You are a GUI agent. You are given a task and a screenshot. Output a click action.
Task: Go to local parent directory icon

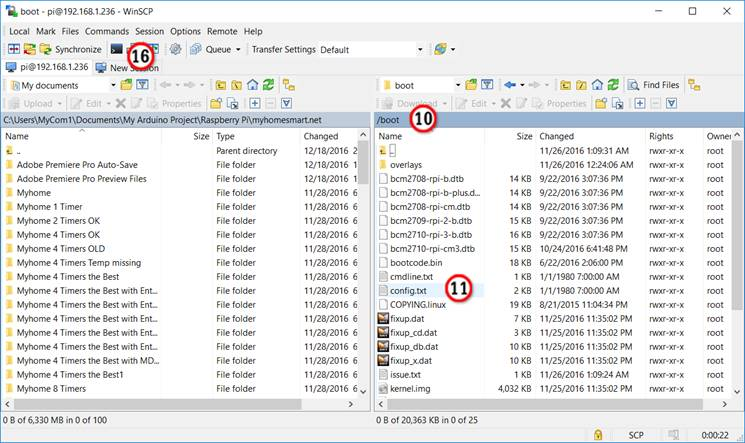220,85
